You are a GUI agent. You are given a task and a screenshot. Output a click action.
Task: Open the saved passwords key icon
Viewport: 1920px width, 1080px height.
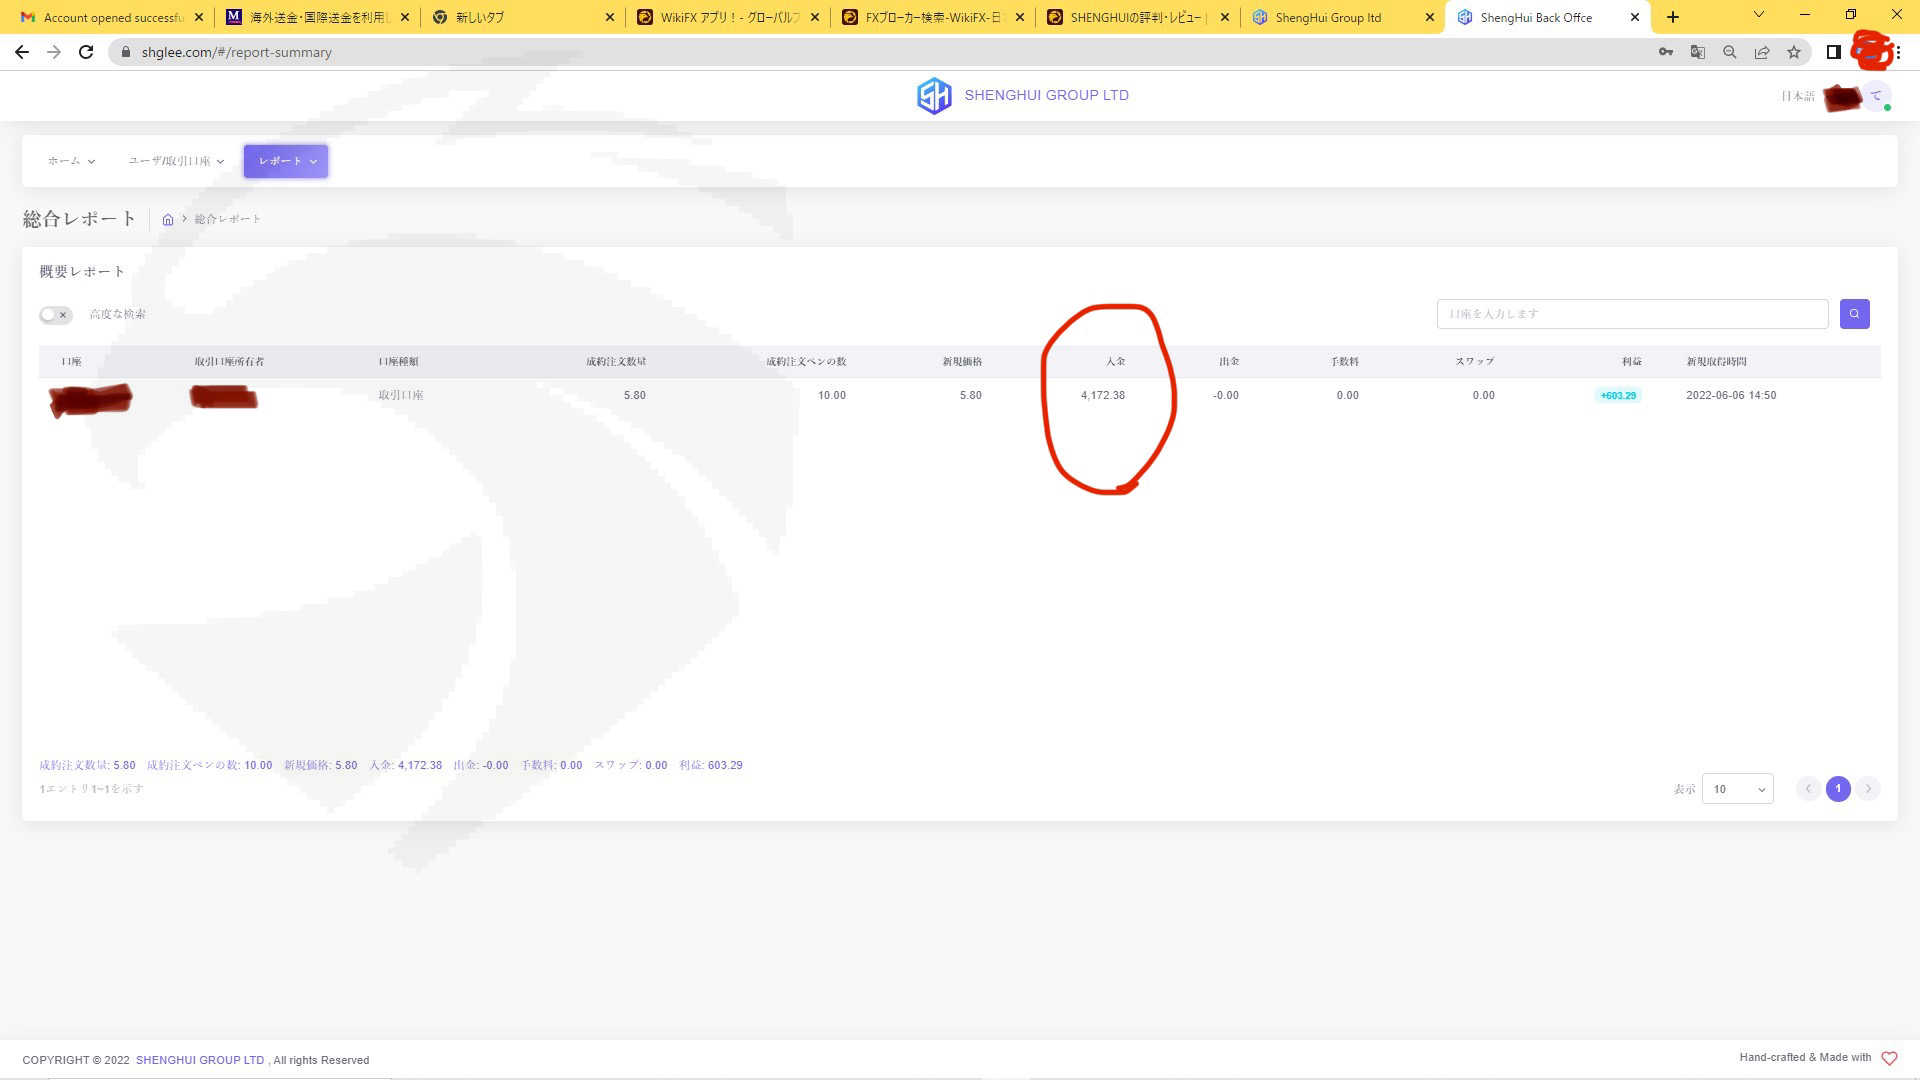point(1666,52)
